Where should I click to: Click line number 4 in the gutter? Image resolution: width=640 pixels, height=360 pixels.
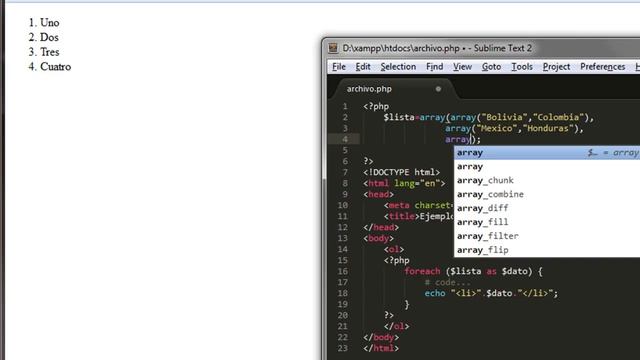(x=345, y=139)
